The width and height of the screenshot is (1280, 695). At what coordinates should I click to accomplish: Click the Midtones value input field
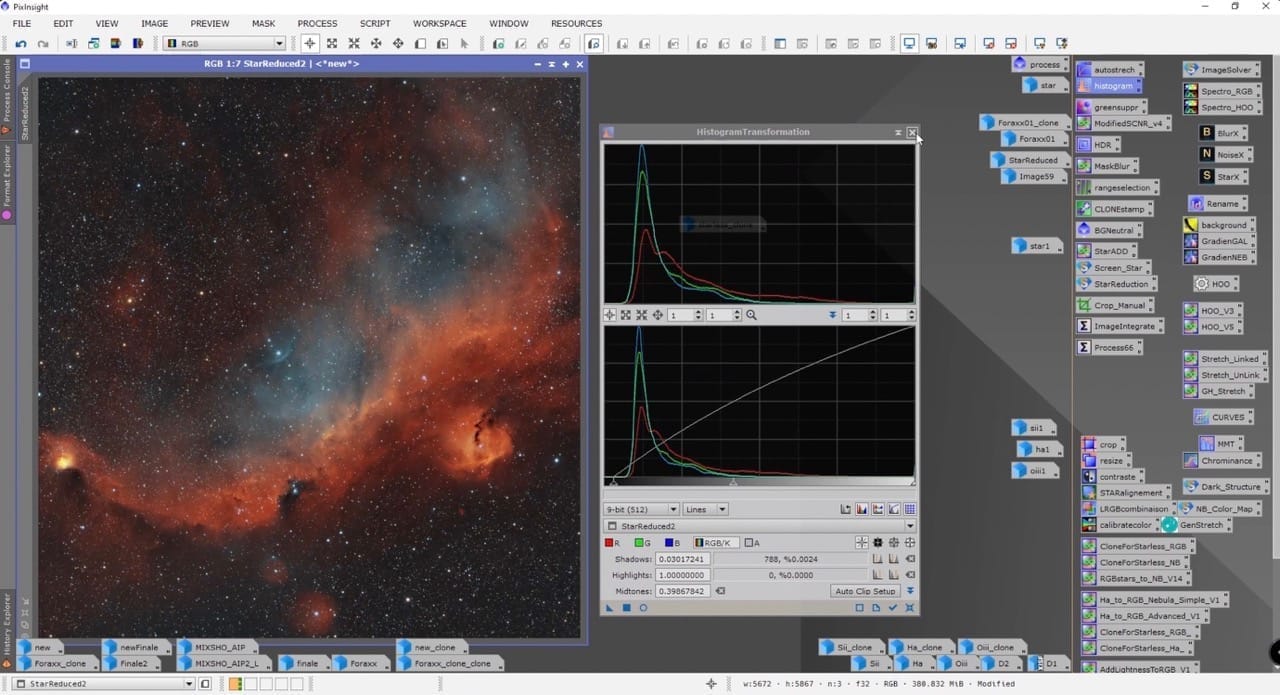[x=682, y=591]
